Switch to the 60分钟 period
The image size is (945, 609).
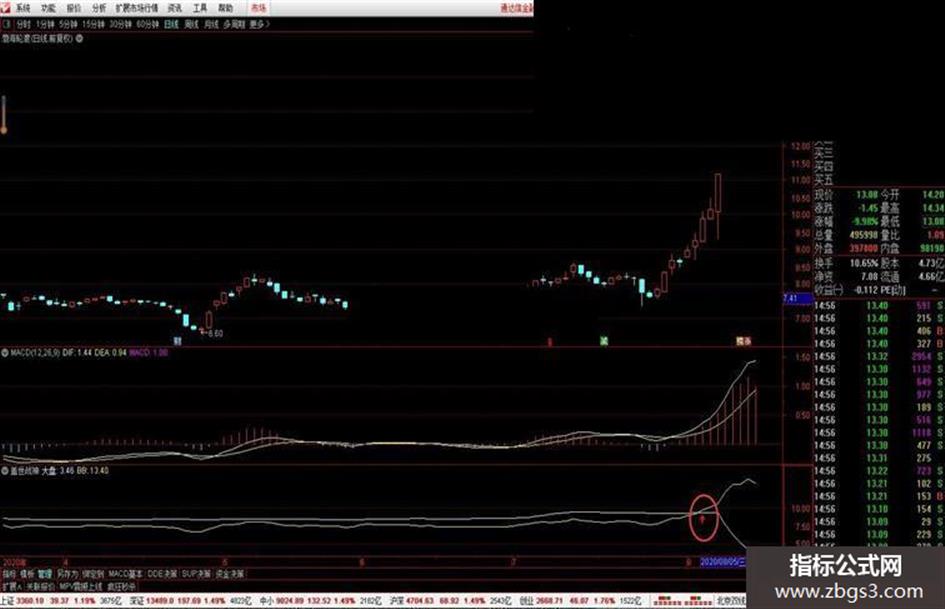[148, 25]
